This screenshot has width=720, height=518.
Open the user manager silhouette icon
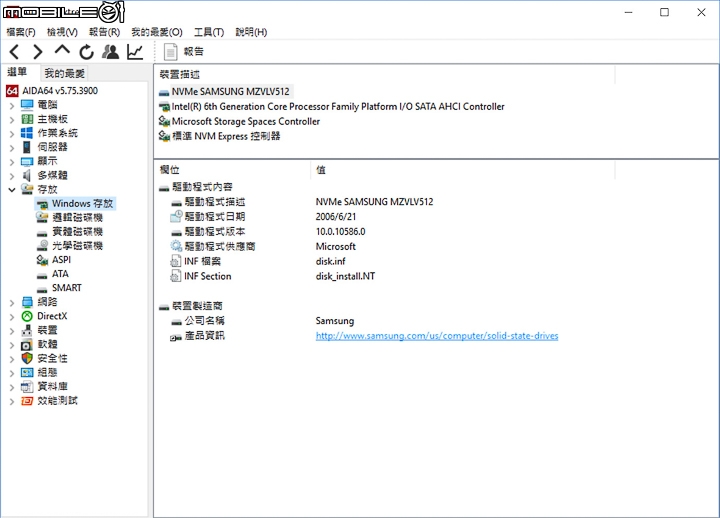click(x=110, y=52)
